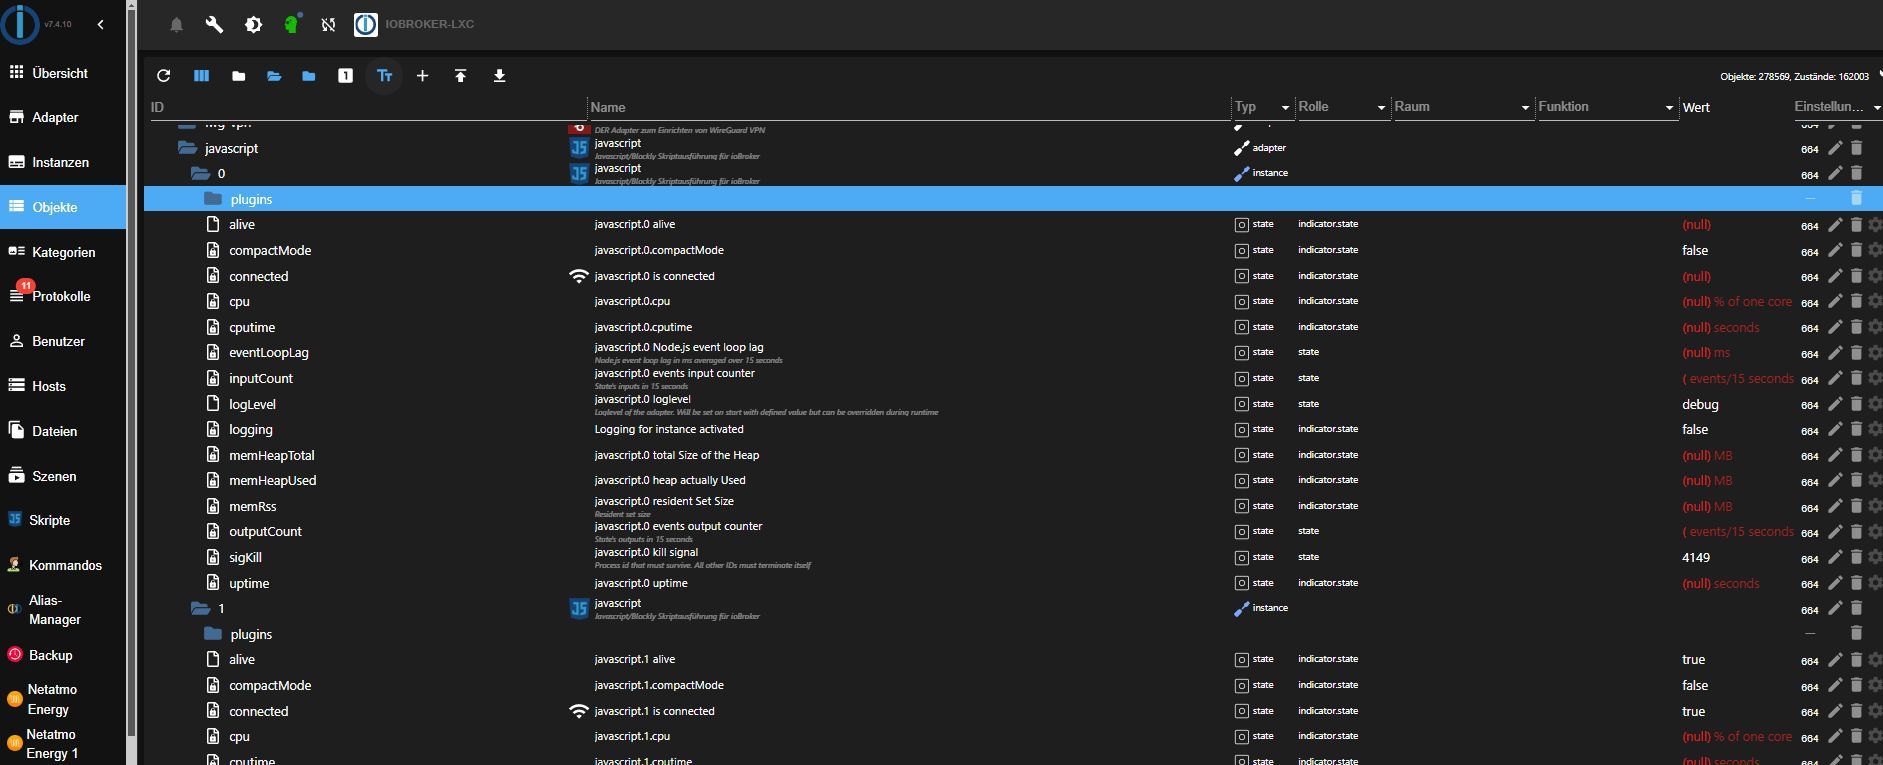Open Adapter page in sidebar

pyautogui.click(x=63, y=117)
